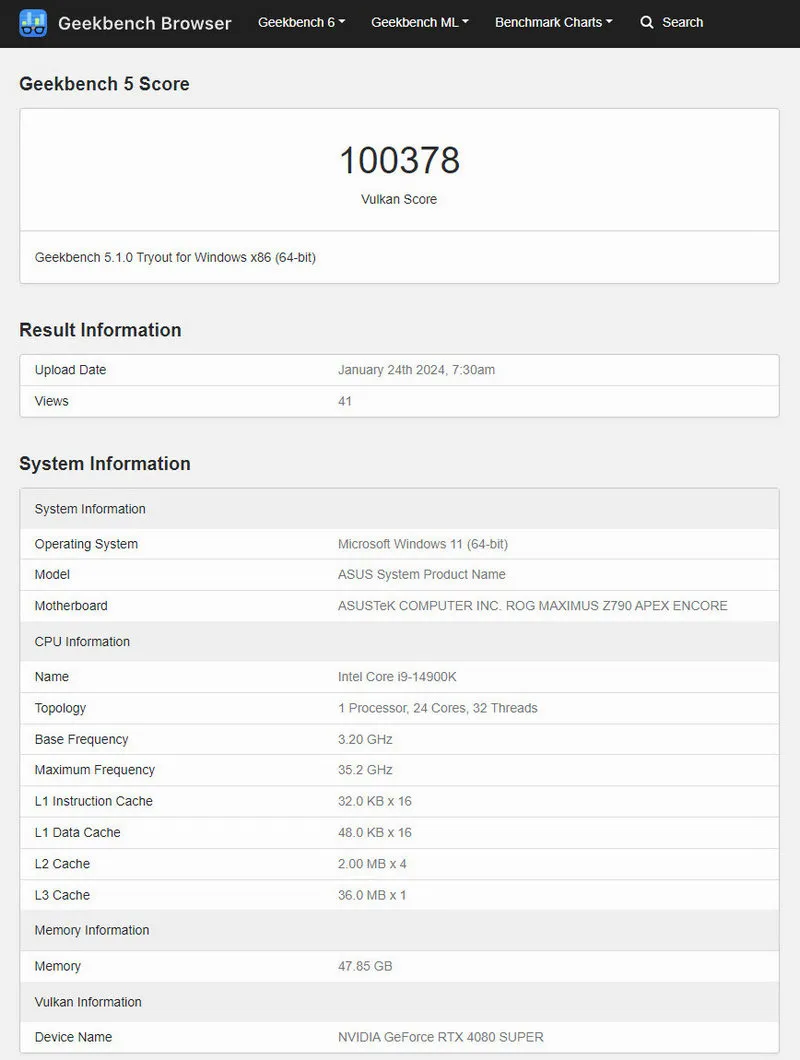Click the 47.85 GB memory value
800x1060 pixels.
tap(365, 966)
